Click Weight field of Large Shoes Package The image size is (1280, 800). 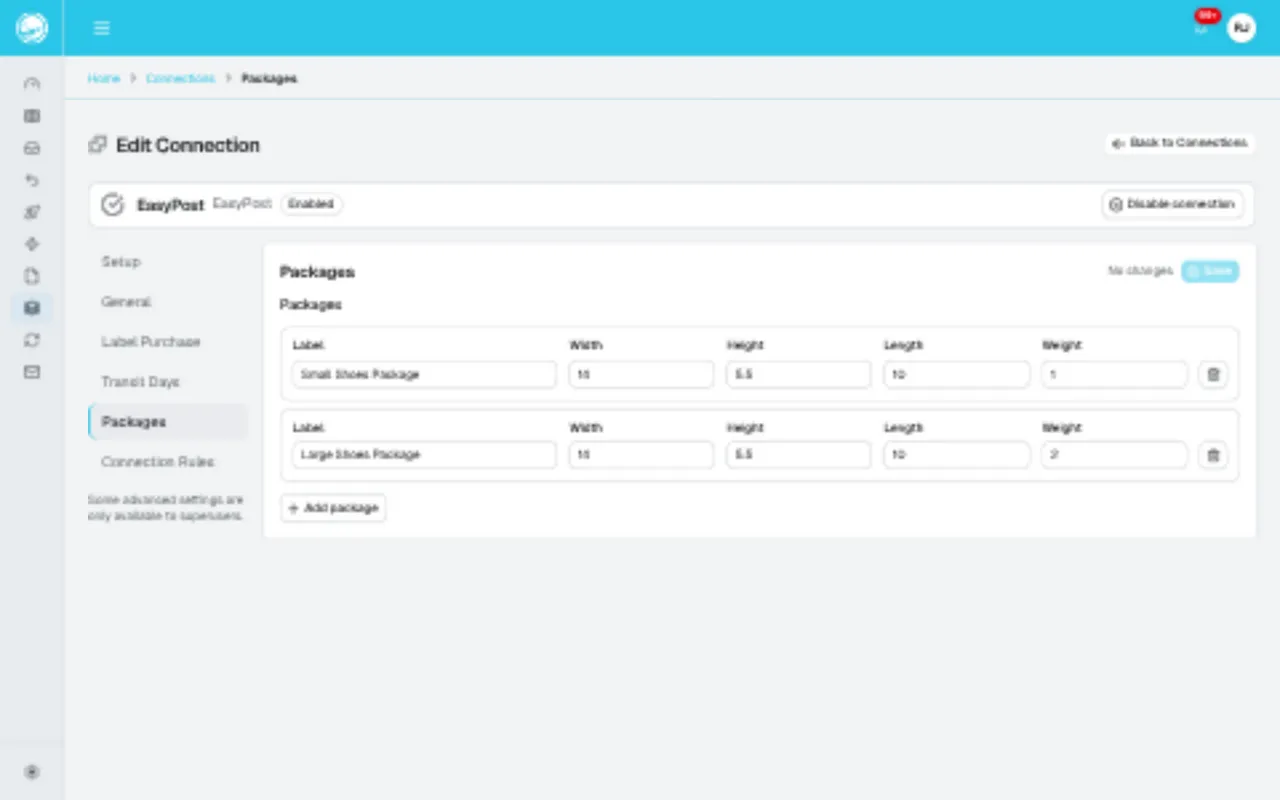click(x=1114, y=455)
